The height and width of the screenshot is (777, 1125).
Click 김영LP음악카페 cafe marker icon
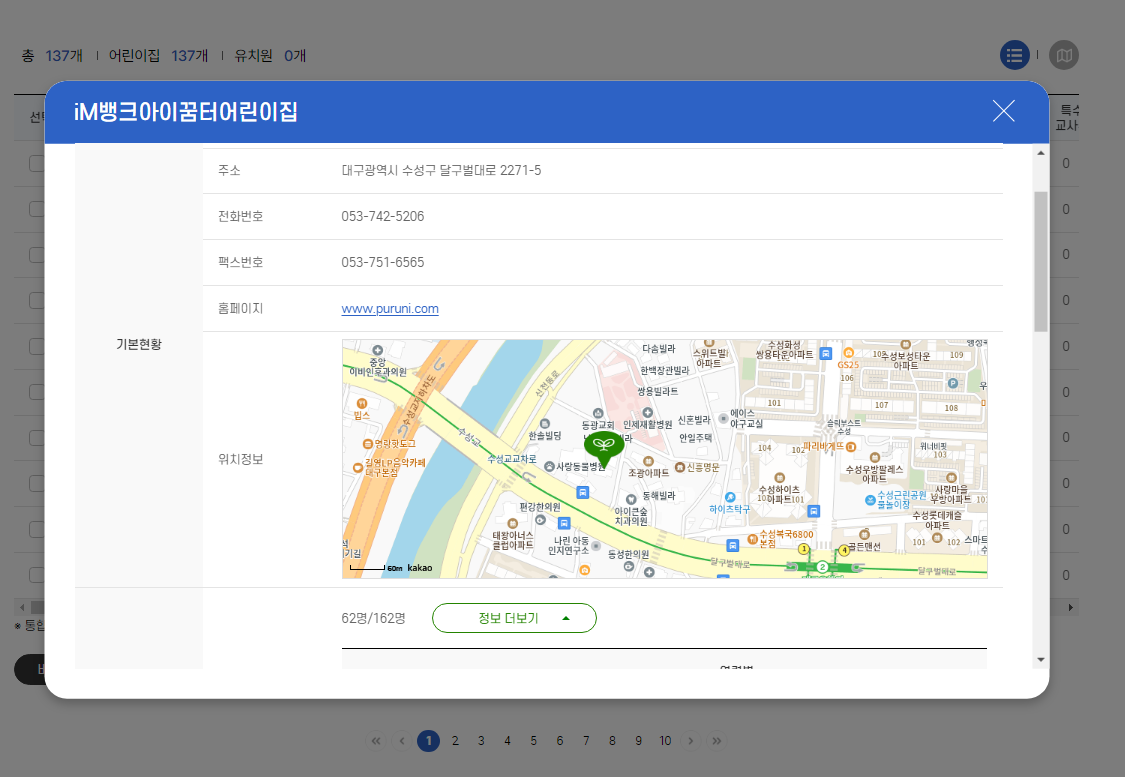click(x=358, y=467)
